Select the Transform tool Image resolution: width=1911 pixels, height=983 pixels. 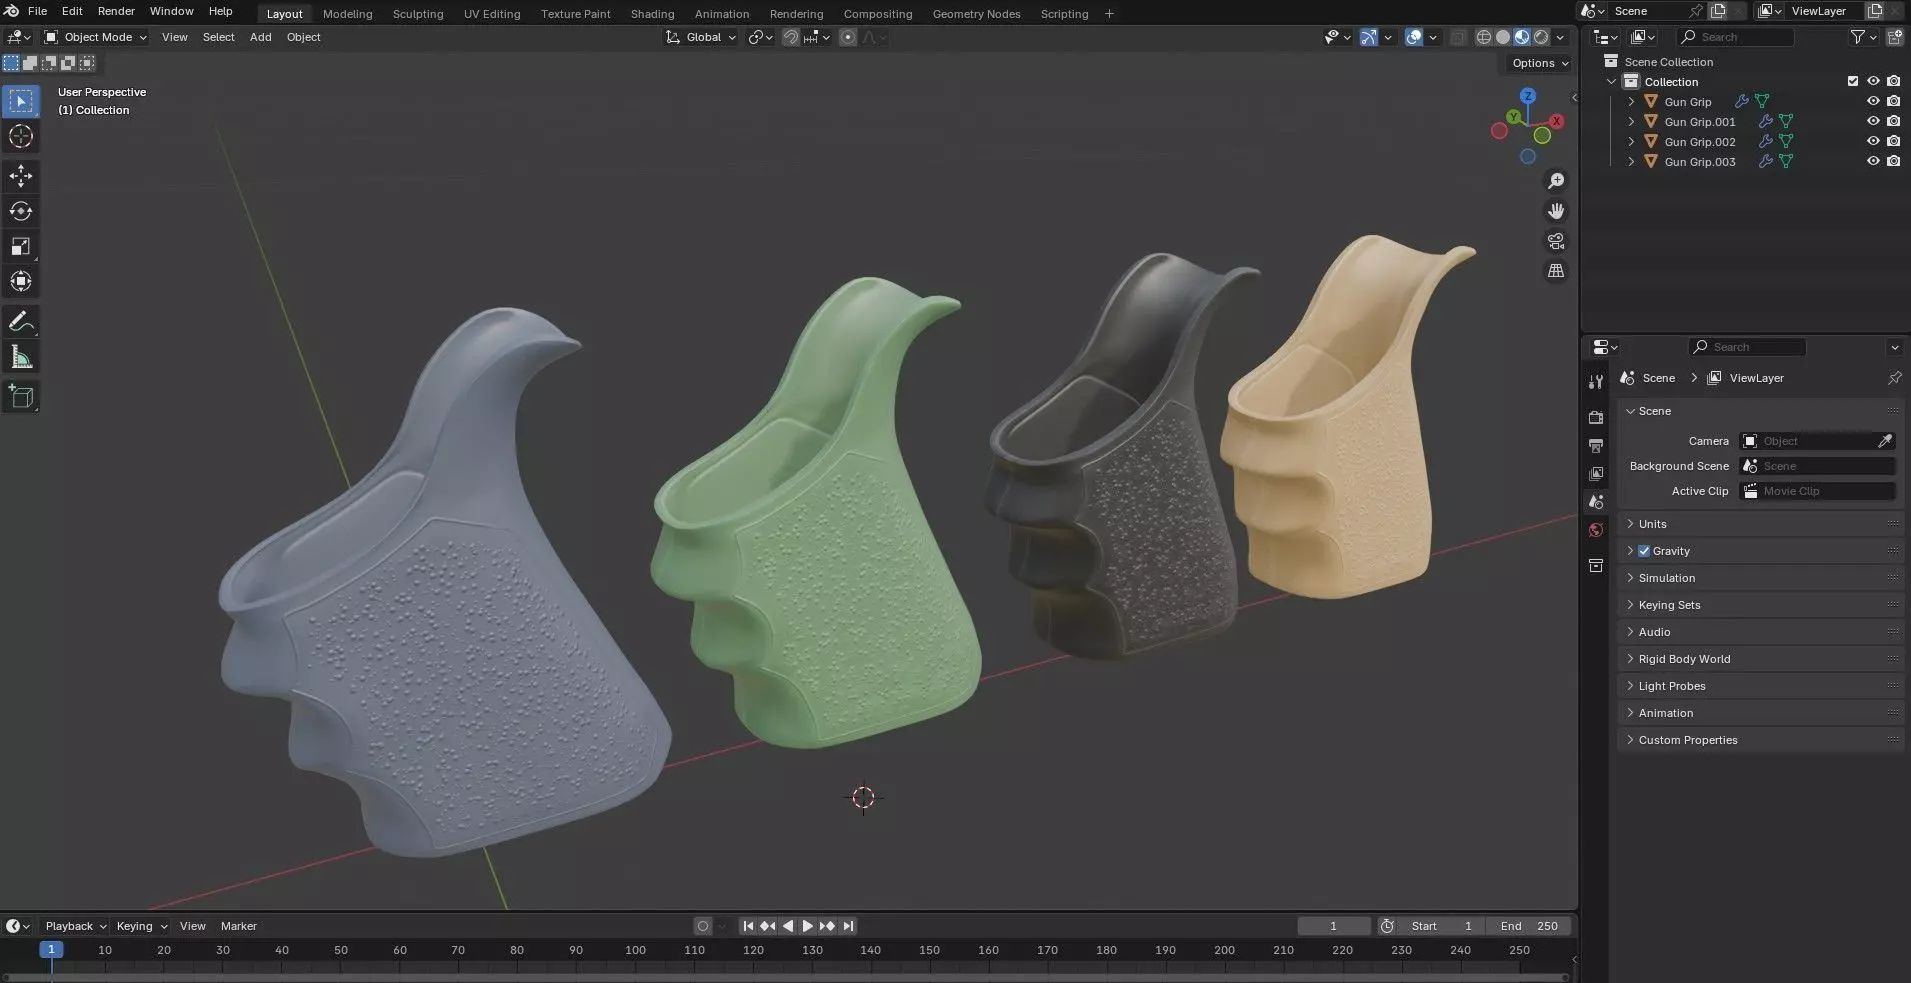point(21,281)
